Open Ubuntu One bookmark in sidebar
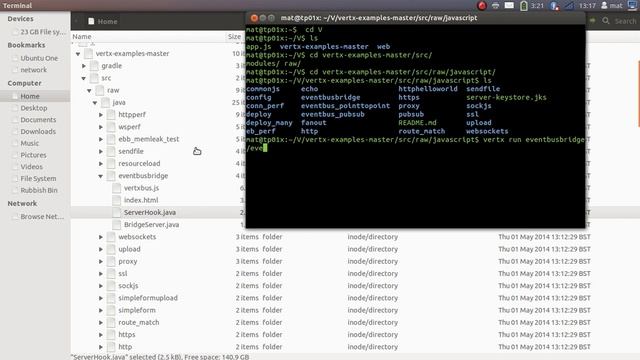Viewport: 640px width, 360px height. (39, 58)
